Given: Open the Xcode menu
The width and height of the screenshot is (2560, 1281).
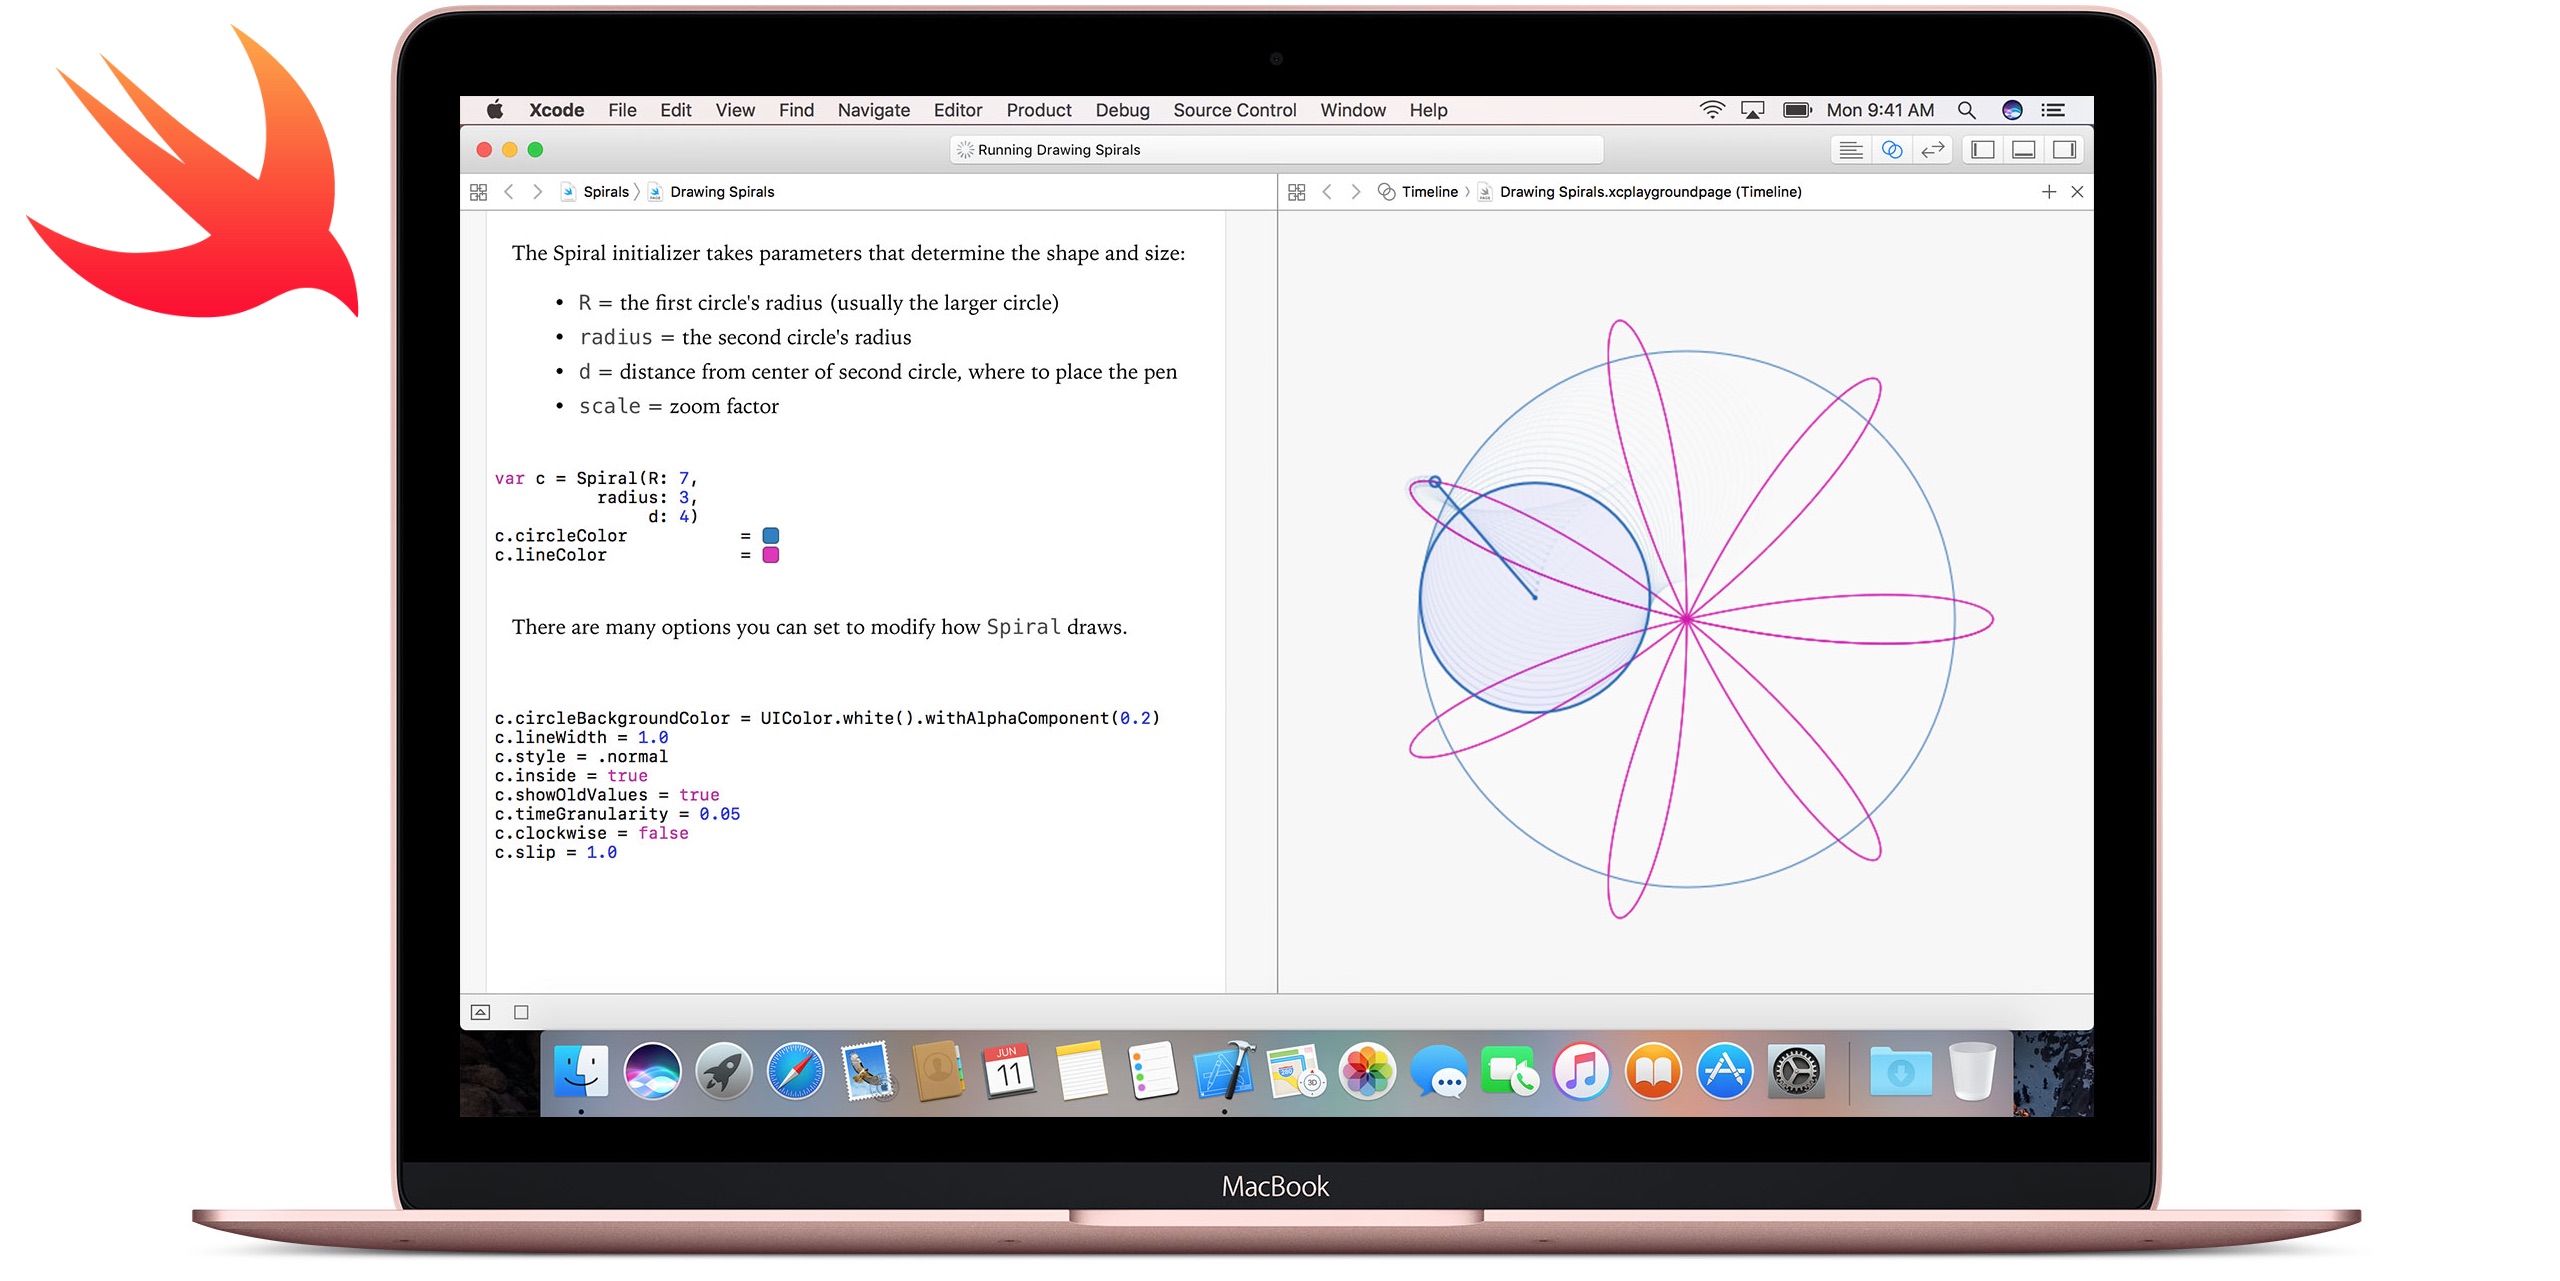Looking at the screenshot, I should (x=556, y=110).
